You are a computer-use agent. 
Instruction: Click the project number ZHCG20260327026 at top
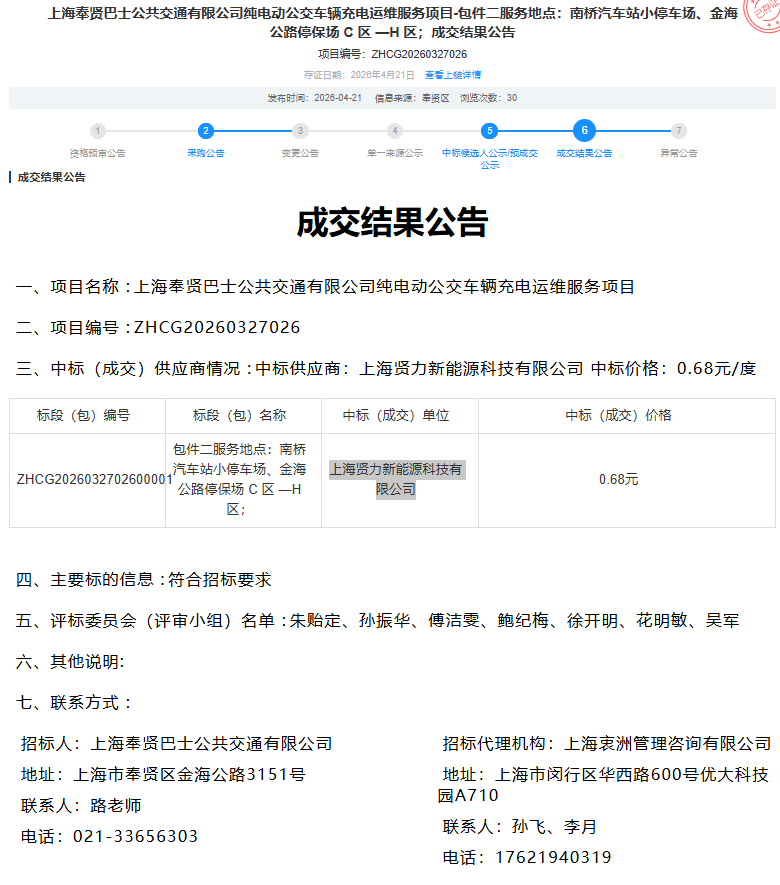[x=418, y=54]
